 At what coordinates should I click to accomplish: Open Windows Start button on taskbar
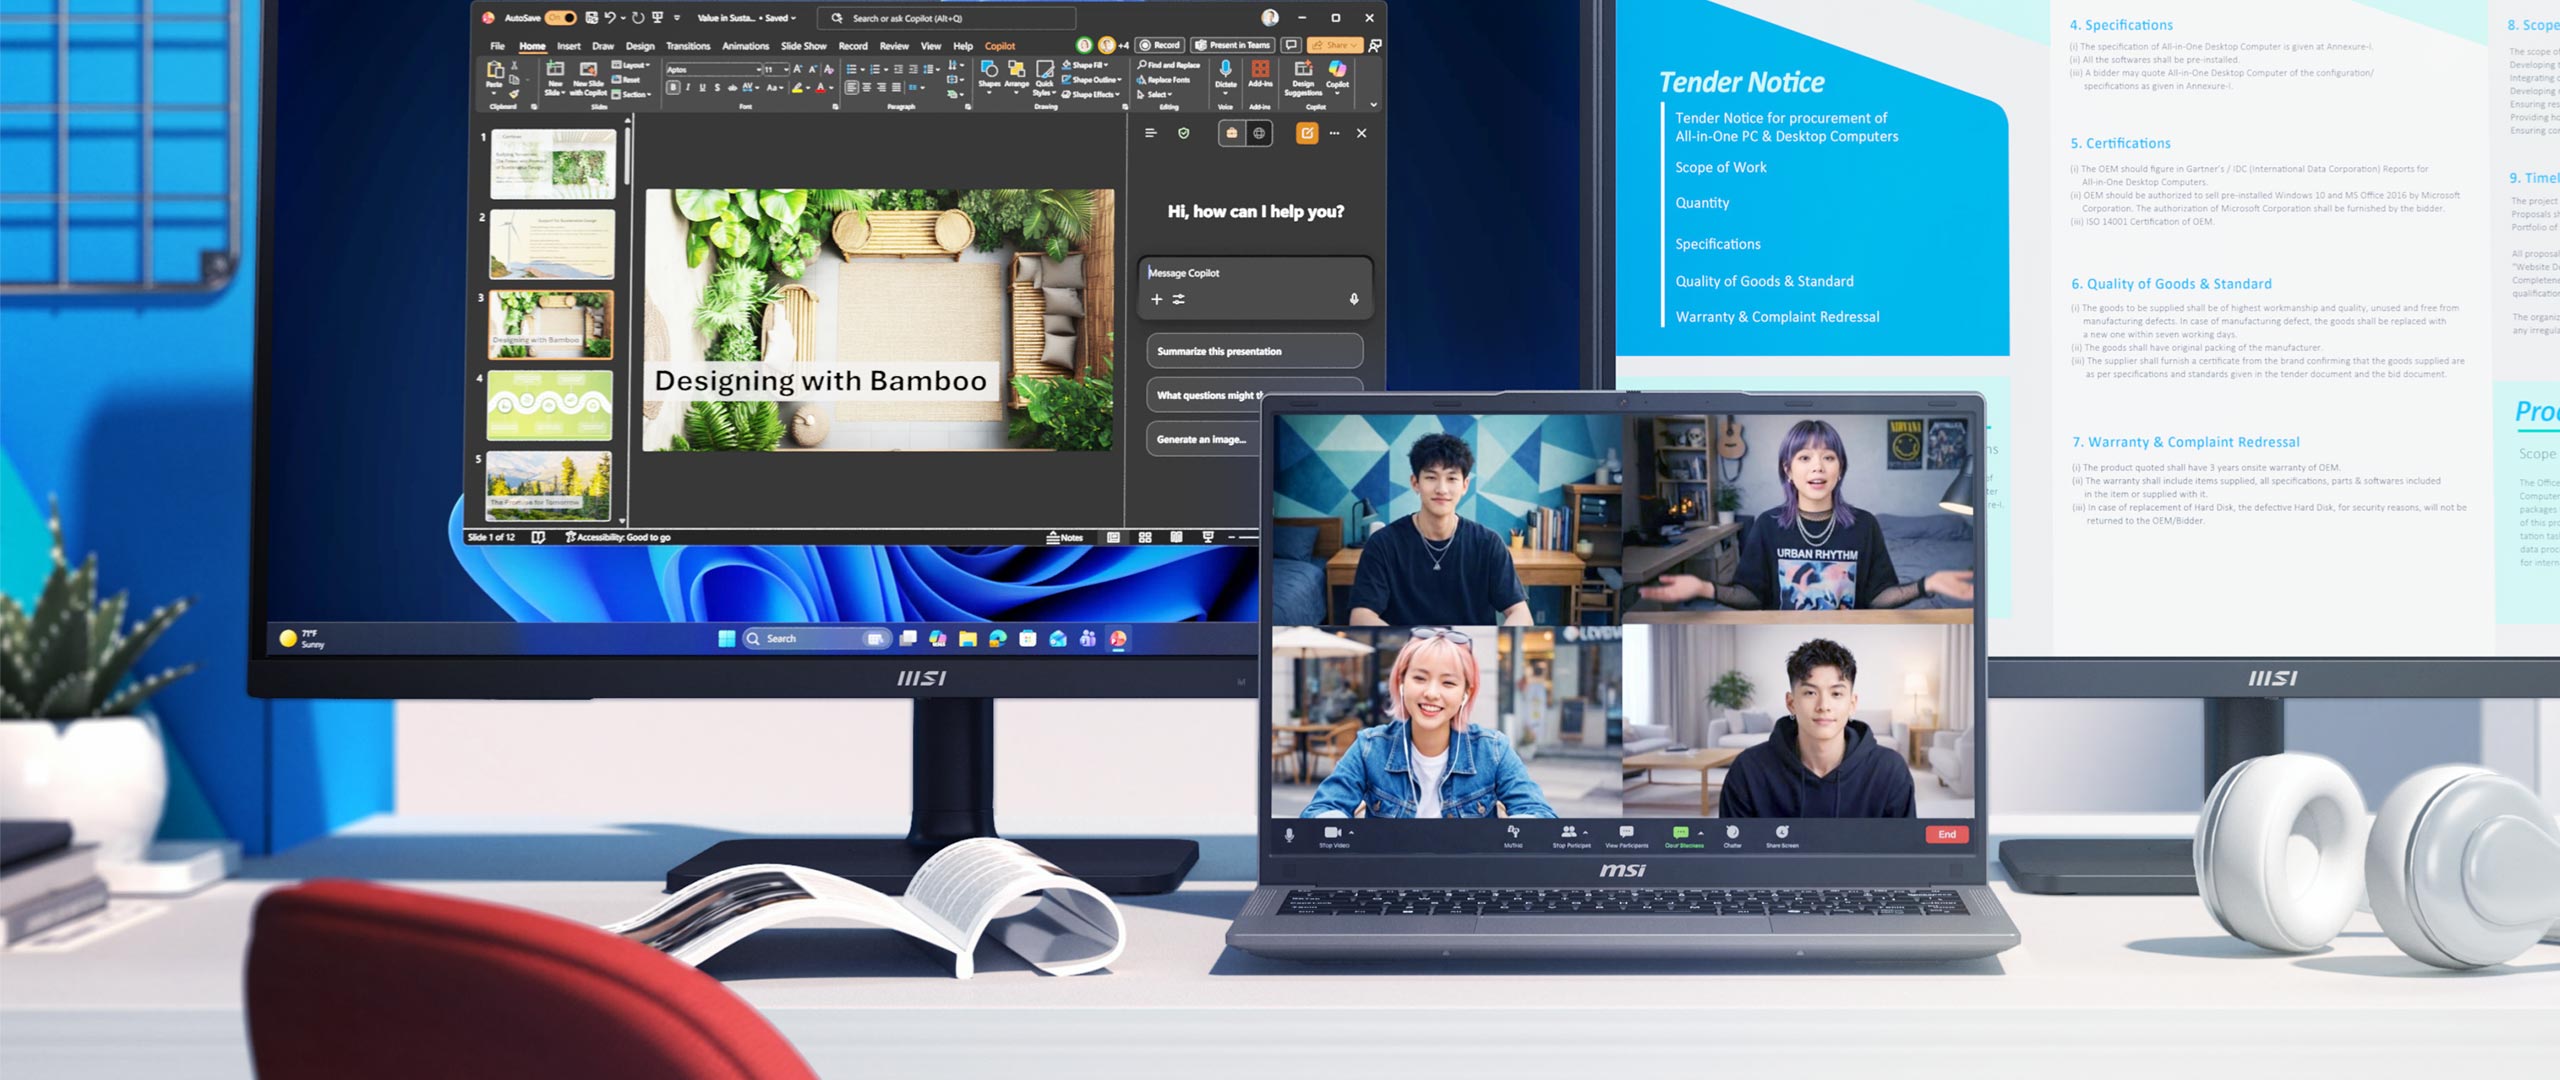pyautogui.click(x=727, y=639)
